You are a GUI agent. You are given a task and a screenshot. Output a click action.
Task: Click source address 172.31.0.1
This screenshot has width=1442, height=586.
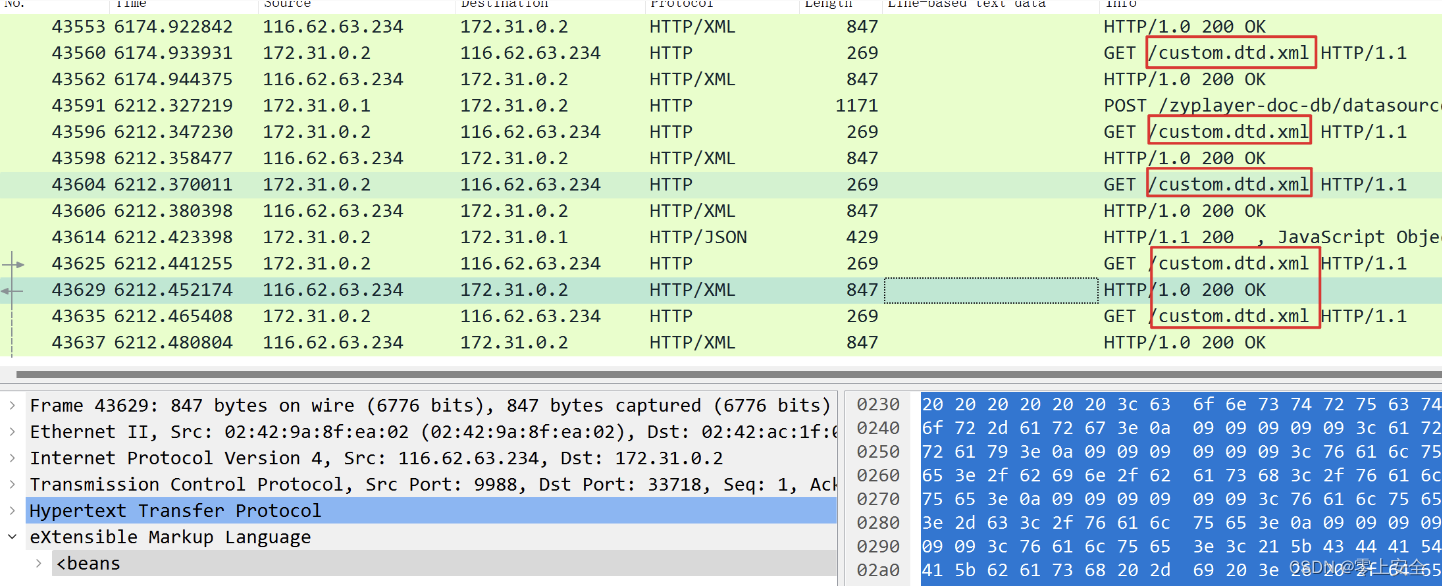317,106
